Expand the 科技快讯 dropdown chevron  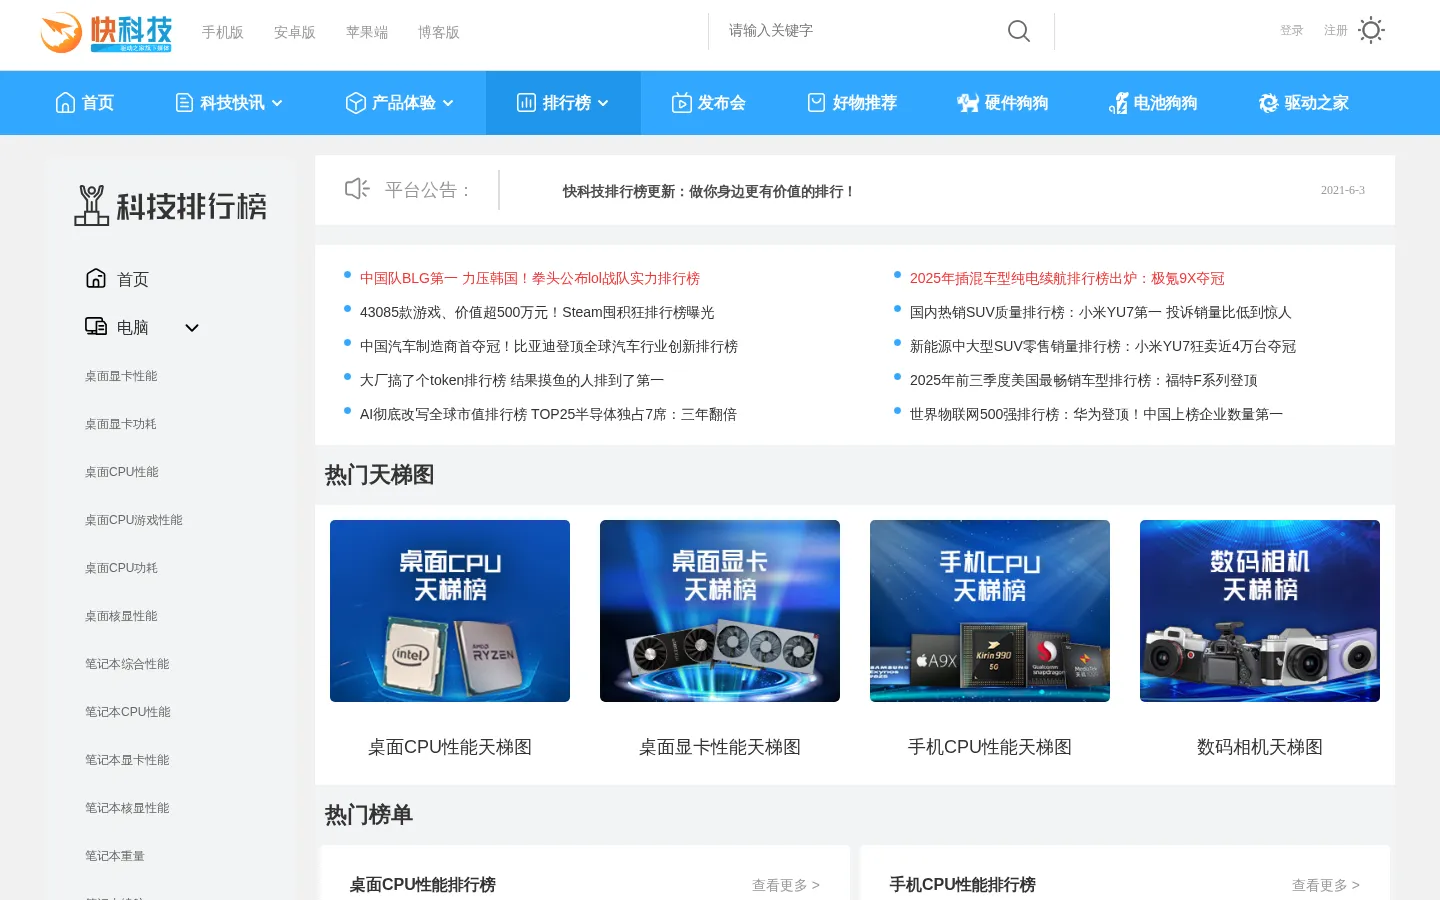(x=277, y=103)
